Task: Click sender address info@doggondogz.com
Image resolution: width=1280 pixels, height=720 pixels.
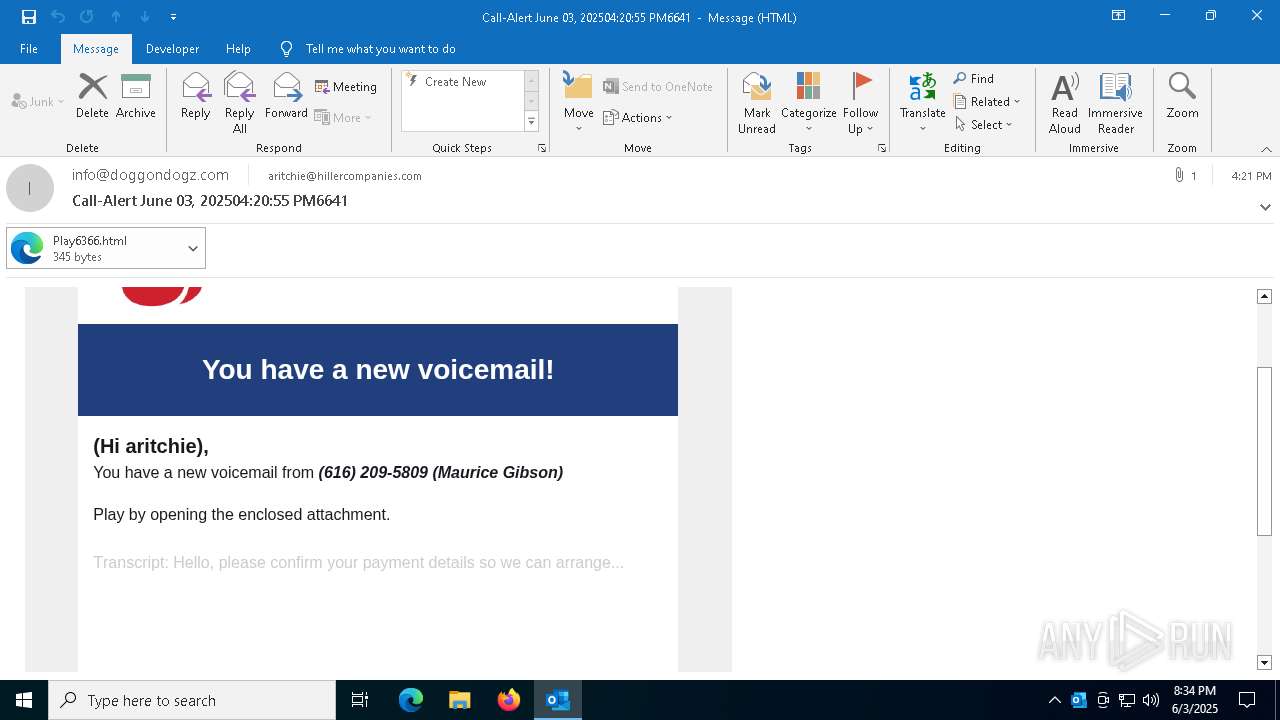Action: click(x=150, y=175)
